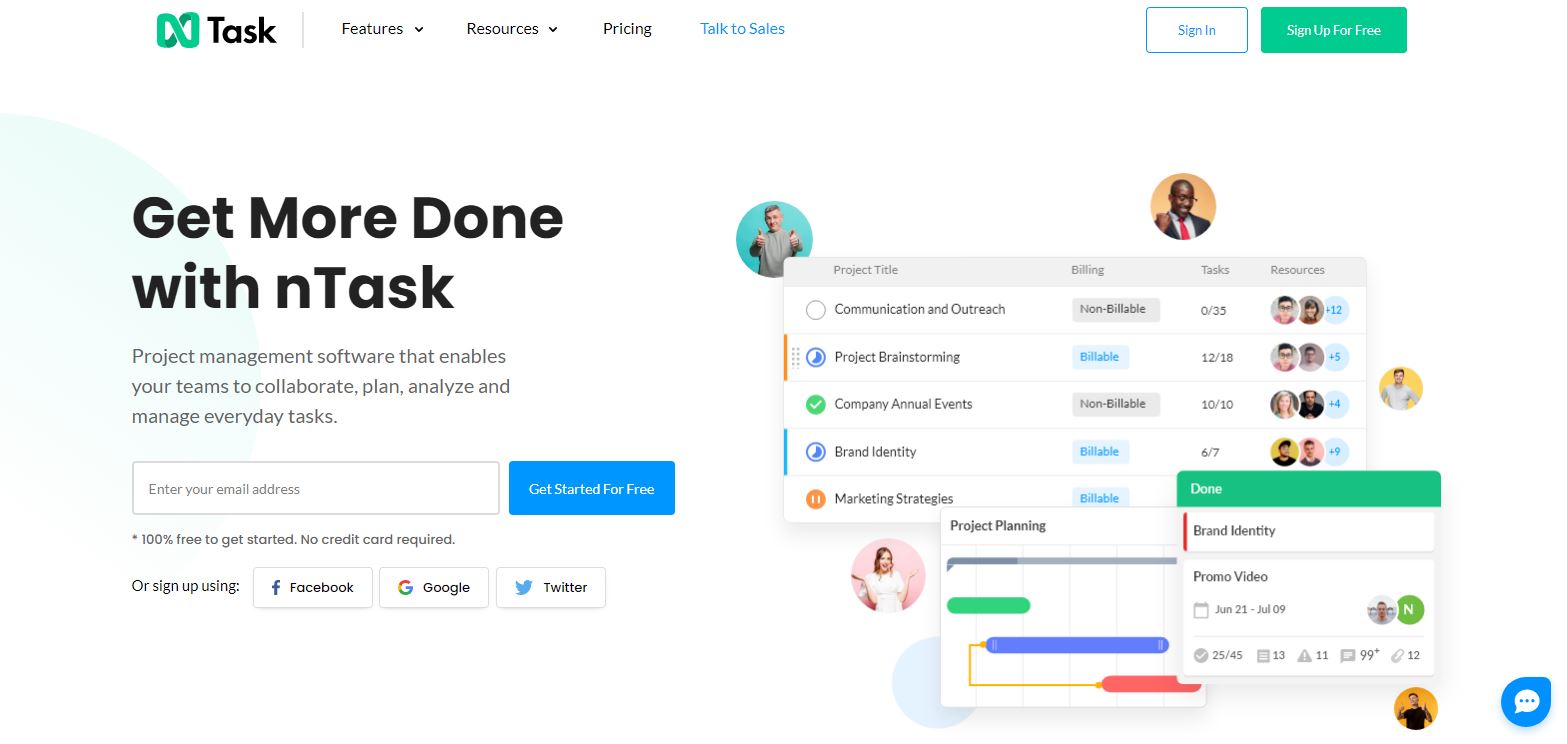Click Communication and Outreach project title
Image resolution: width=1567 pixels, height=744 pixels.
click(920, 309)
